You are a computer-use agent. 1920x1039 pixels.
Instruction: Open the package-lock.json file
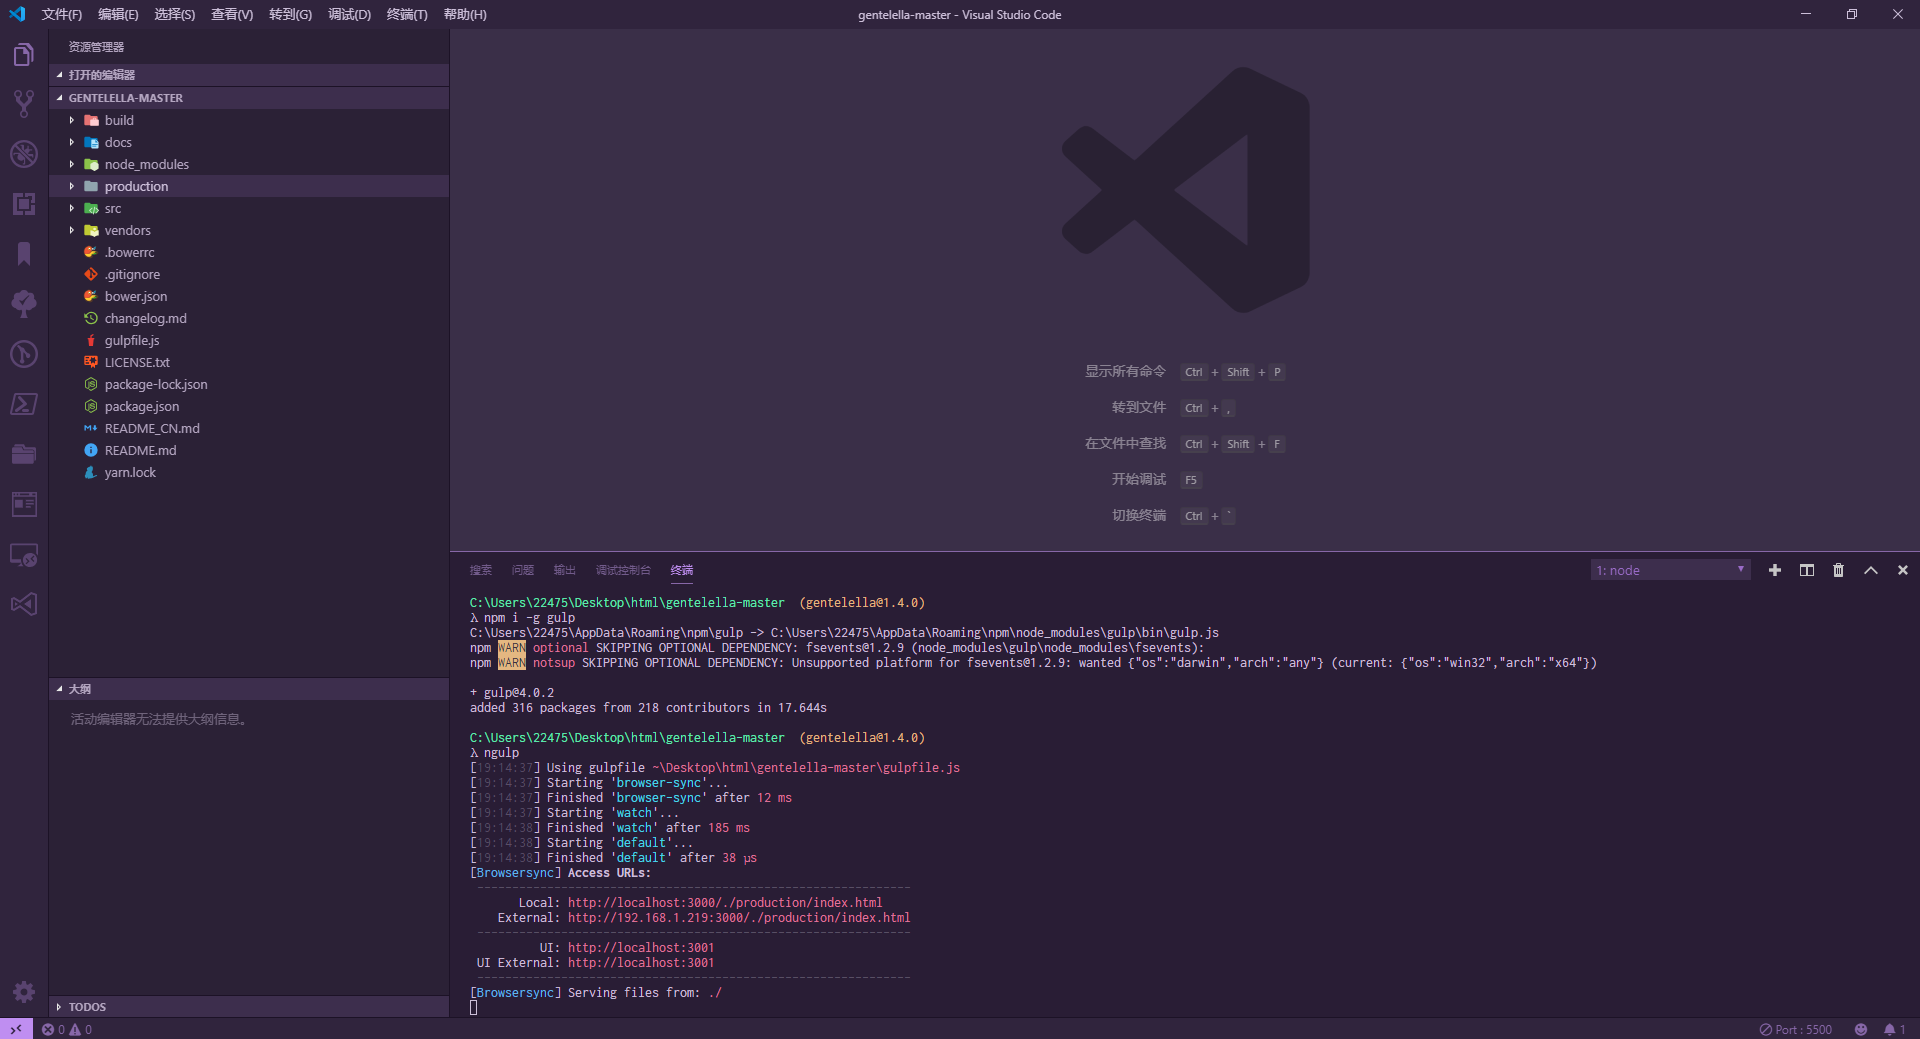pyautogui.click(x=249, y=384)
